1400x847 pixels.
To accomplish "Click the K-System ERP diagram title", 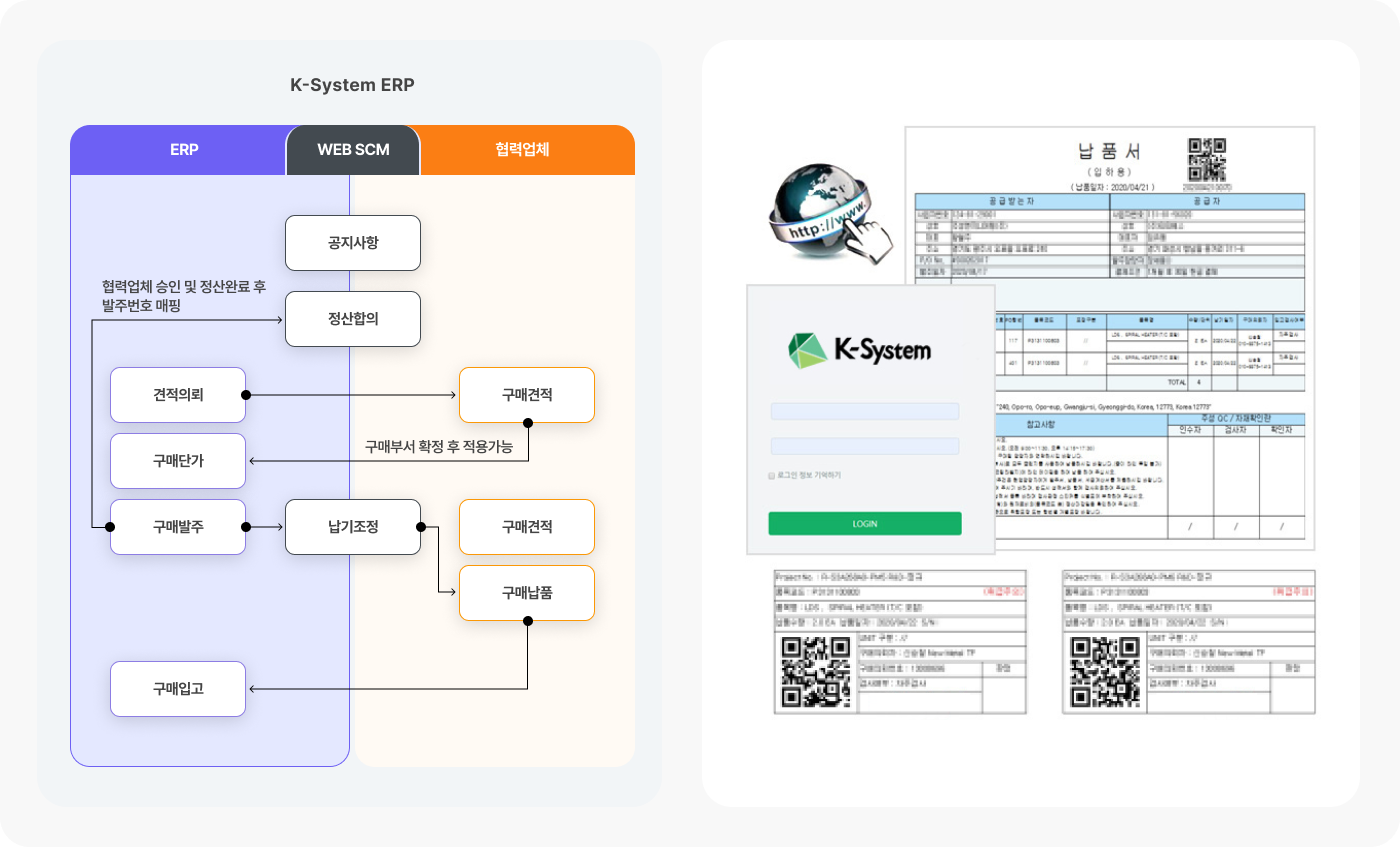I will pyautogui.click(x=352, y=85).
